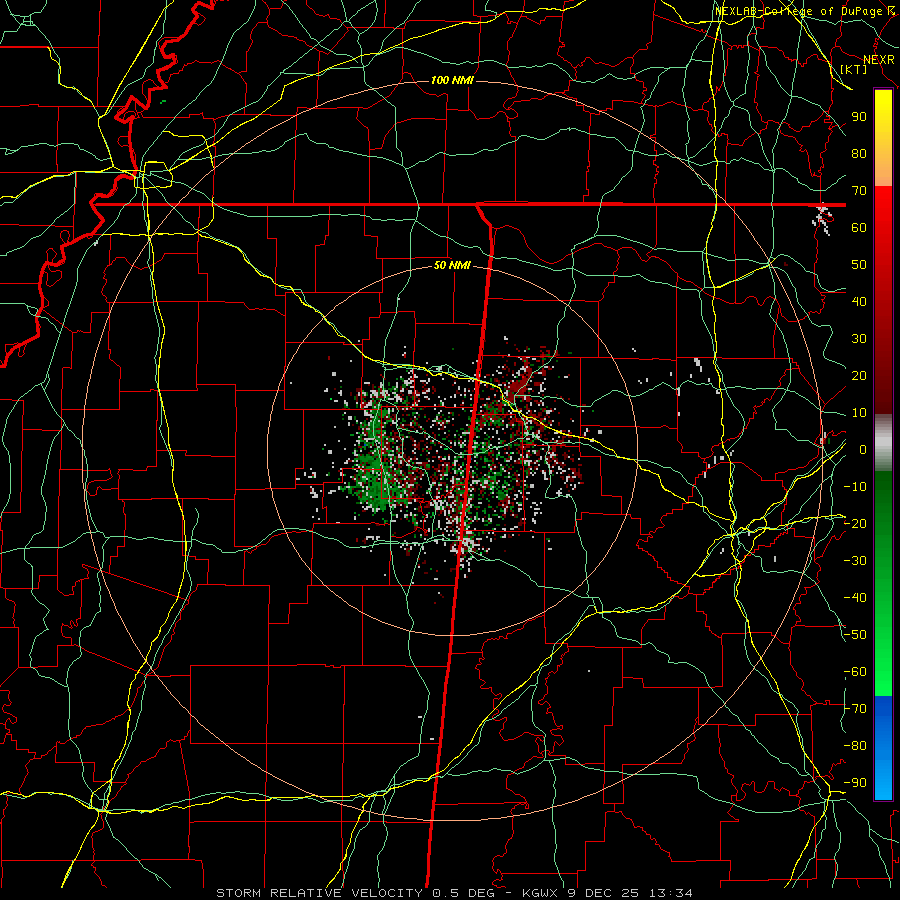This screenshot has height=900, width=900.
Task: Click the NEXR label above the scale
Action: coord(878,60)
